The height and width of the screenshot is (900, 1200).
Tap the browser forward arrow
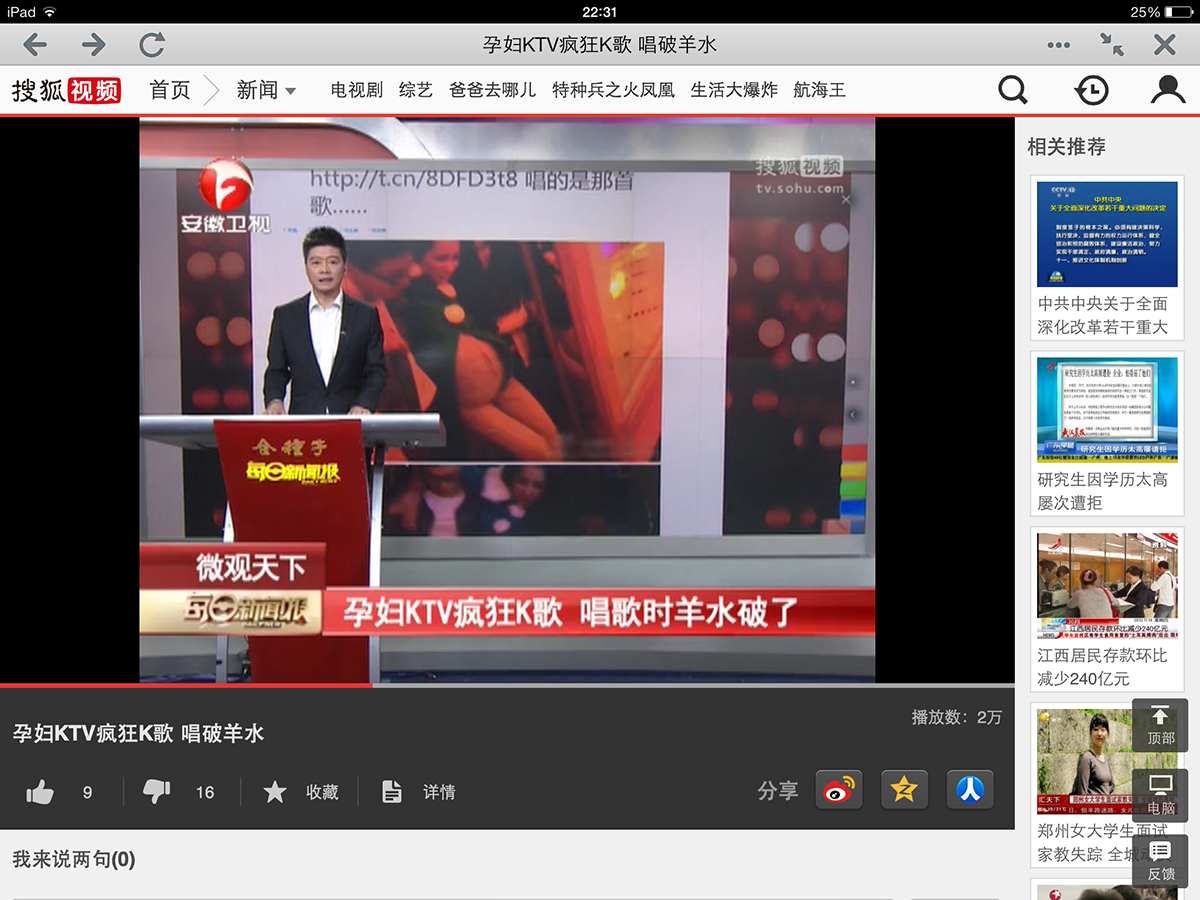tap(94, 45)
